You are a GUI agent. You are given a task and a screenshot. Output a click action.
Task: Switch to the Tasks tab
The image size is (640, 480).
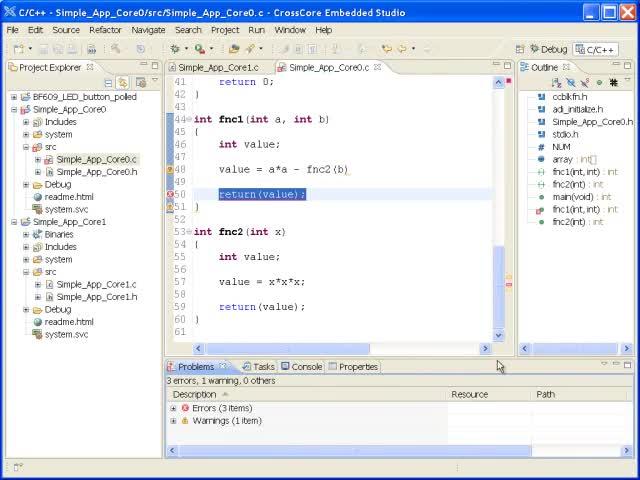[x=259, y=367]
